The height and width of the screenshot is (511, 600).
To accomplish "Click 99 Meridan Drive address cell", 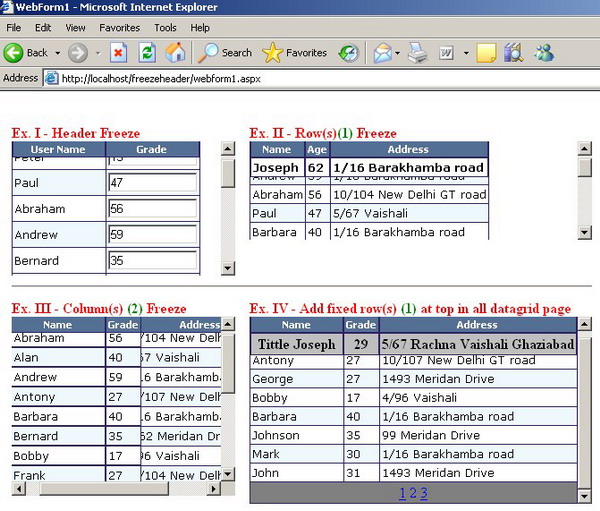I will click(478, 435).
